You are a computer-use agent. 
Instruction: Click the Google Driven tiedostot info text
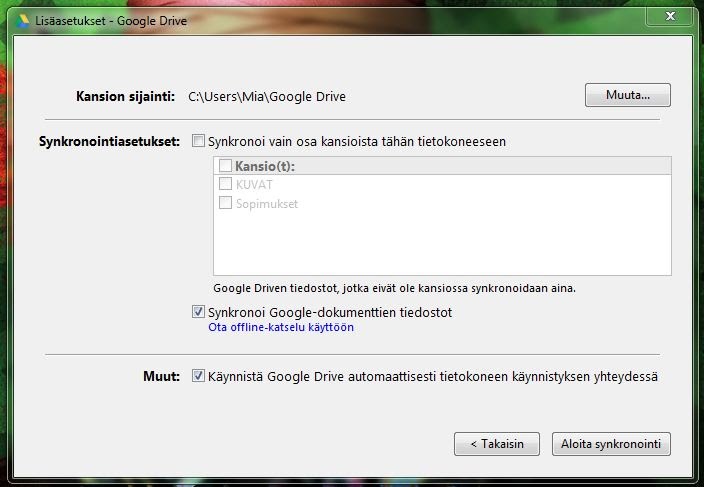(x=395, y=288)
